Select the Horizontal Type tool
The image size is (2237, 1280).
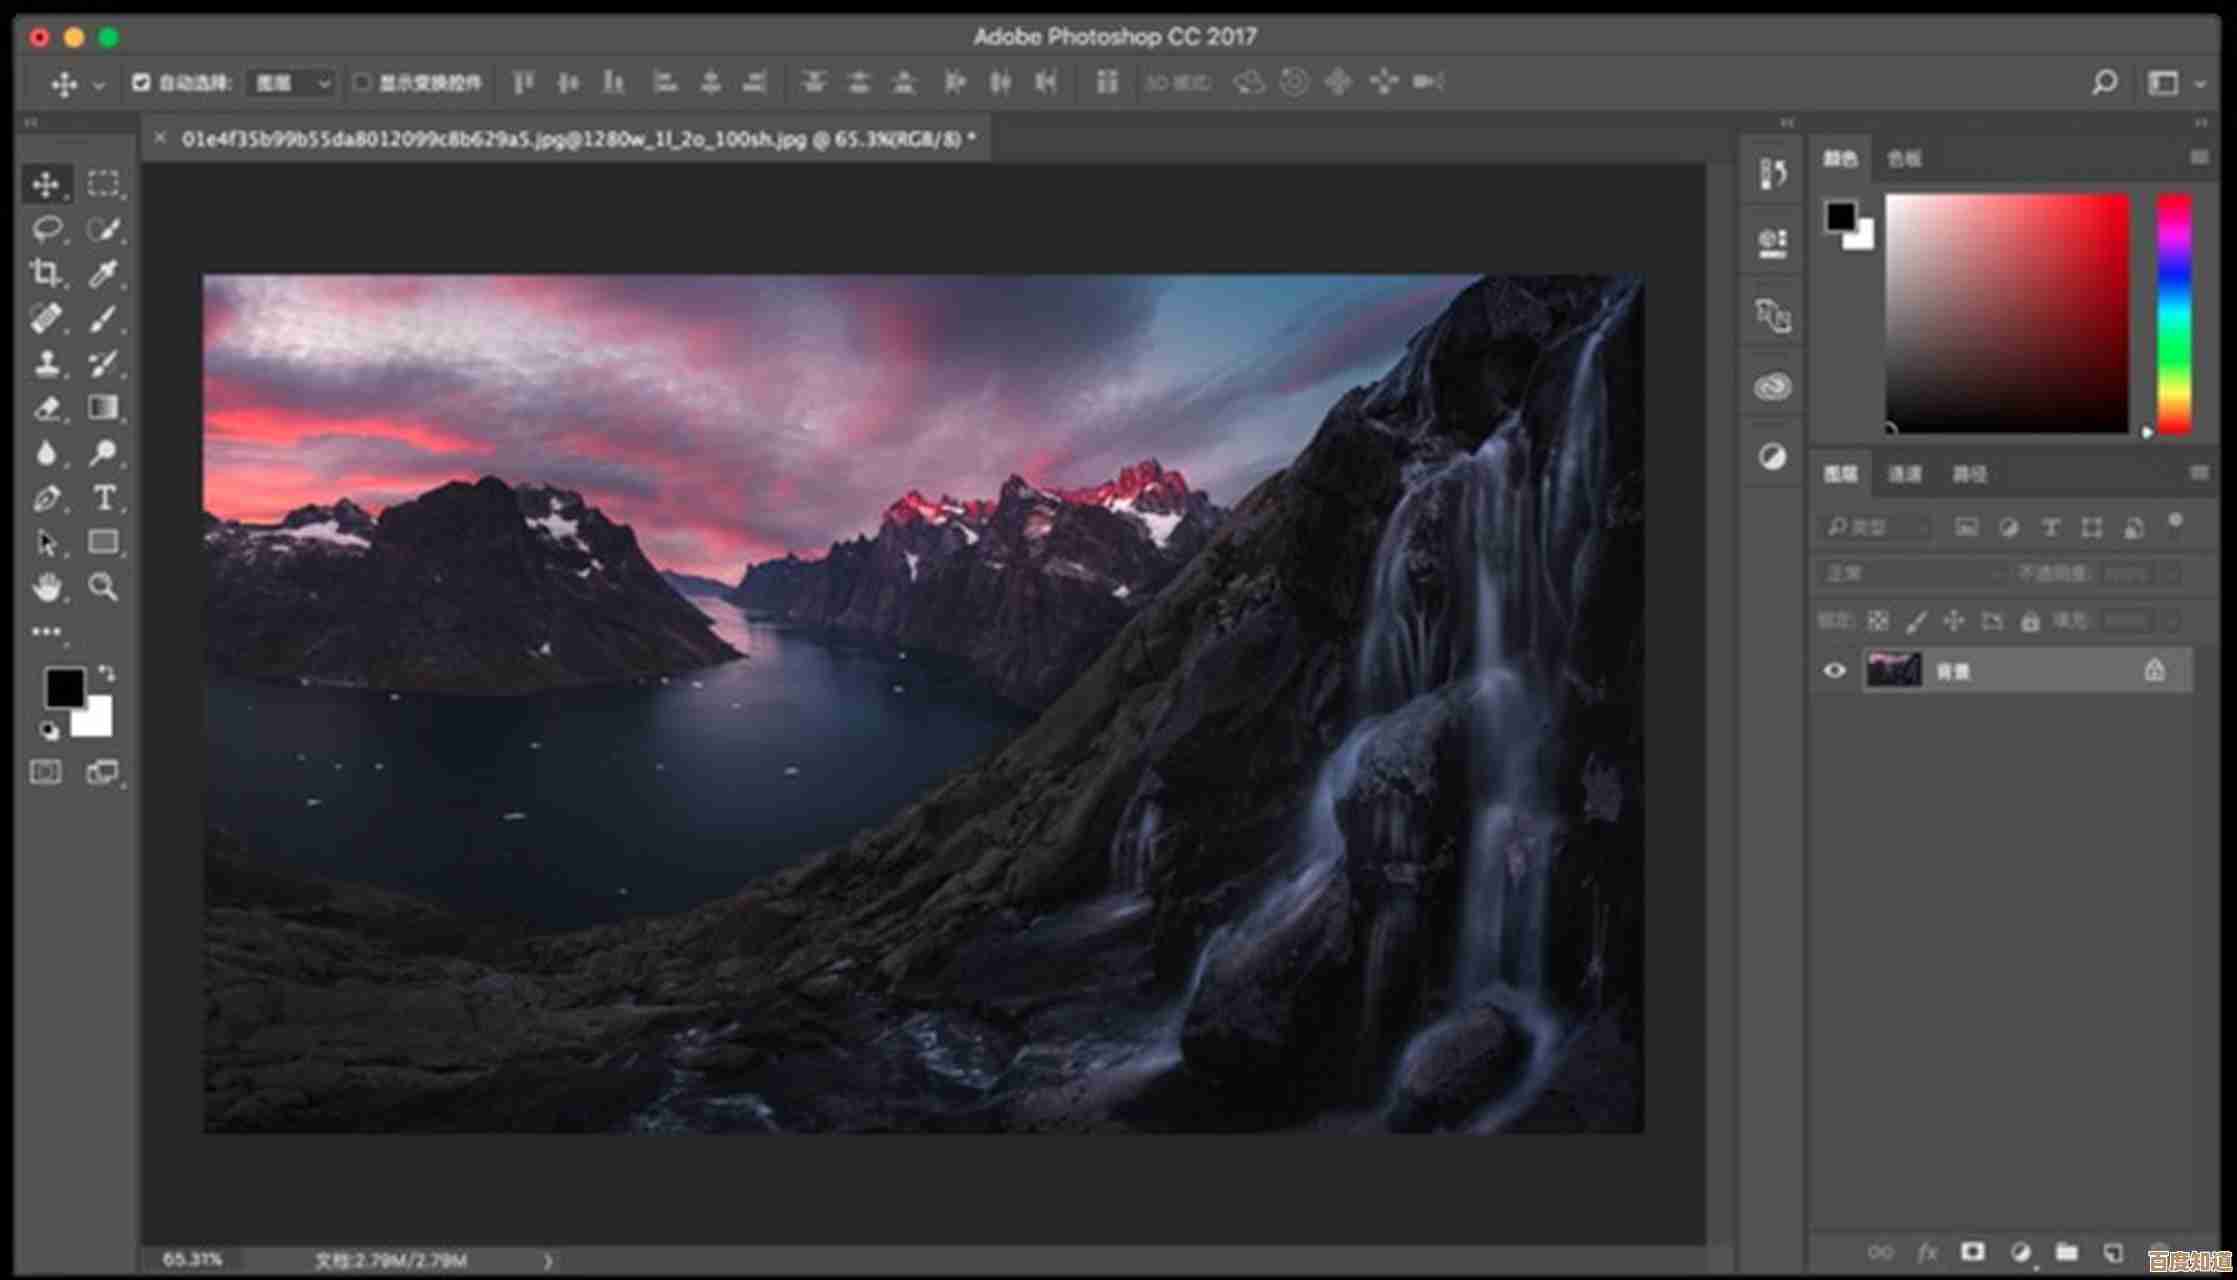pyautogui.click(x=103, y=498)
